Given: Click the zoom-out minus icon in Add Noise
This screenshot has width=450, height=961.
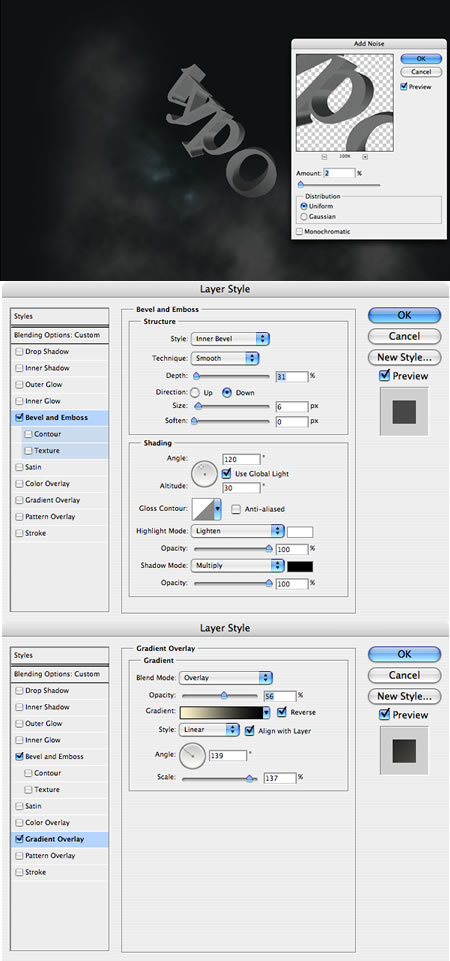Looking at the screenshot, I should point(324,157).
